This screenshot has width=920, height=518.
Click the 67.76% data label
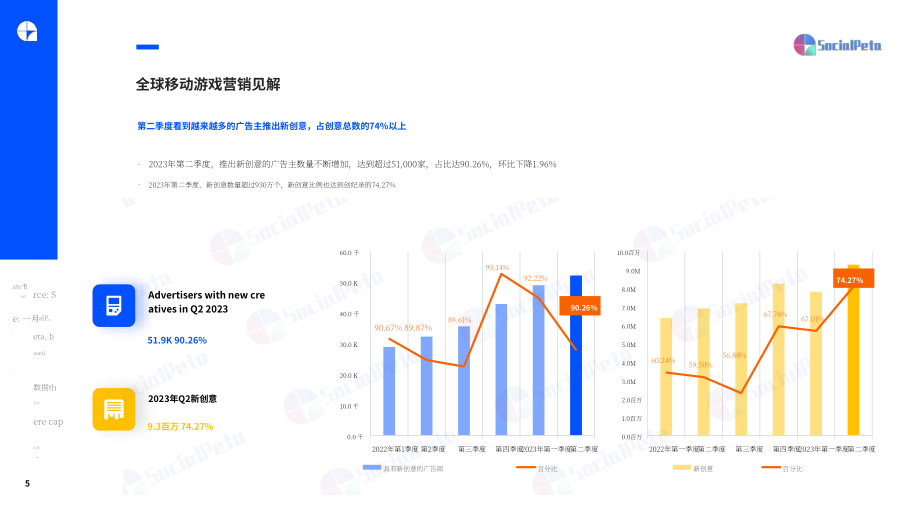(775, 314)
